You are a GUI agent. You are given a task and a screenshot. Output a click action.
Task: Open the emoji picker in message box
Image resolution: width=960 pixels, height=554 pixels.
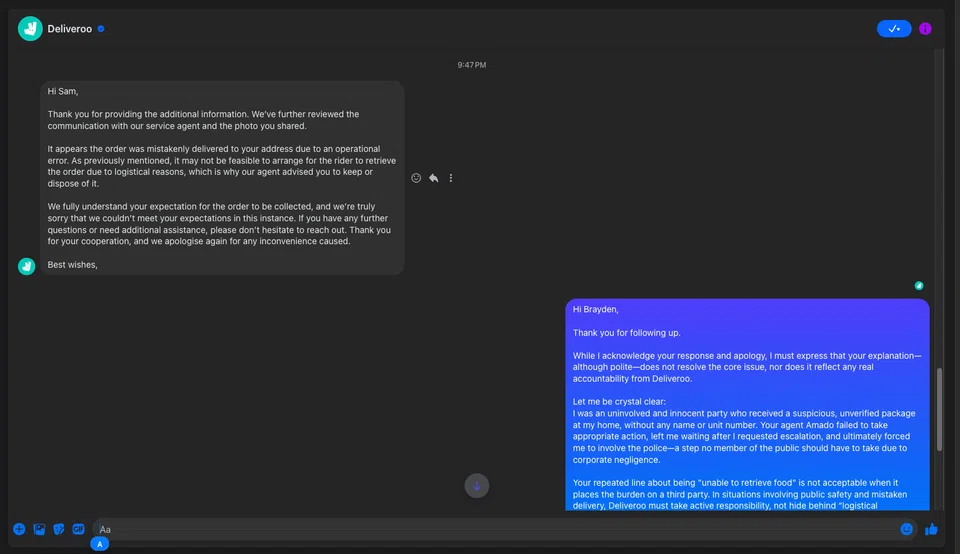pyautogui.click(x=906, y=529)
